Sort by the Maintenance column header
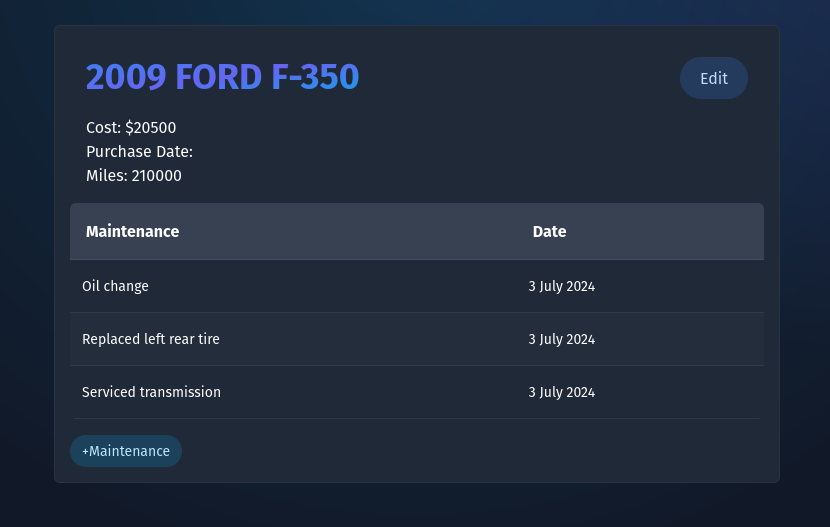This screenshot has width=830, height=527. 132,232
